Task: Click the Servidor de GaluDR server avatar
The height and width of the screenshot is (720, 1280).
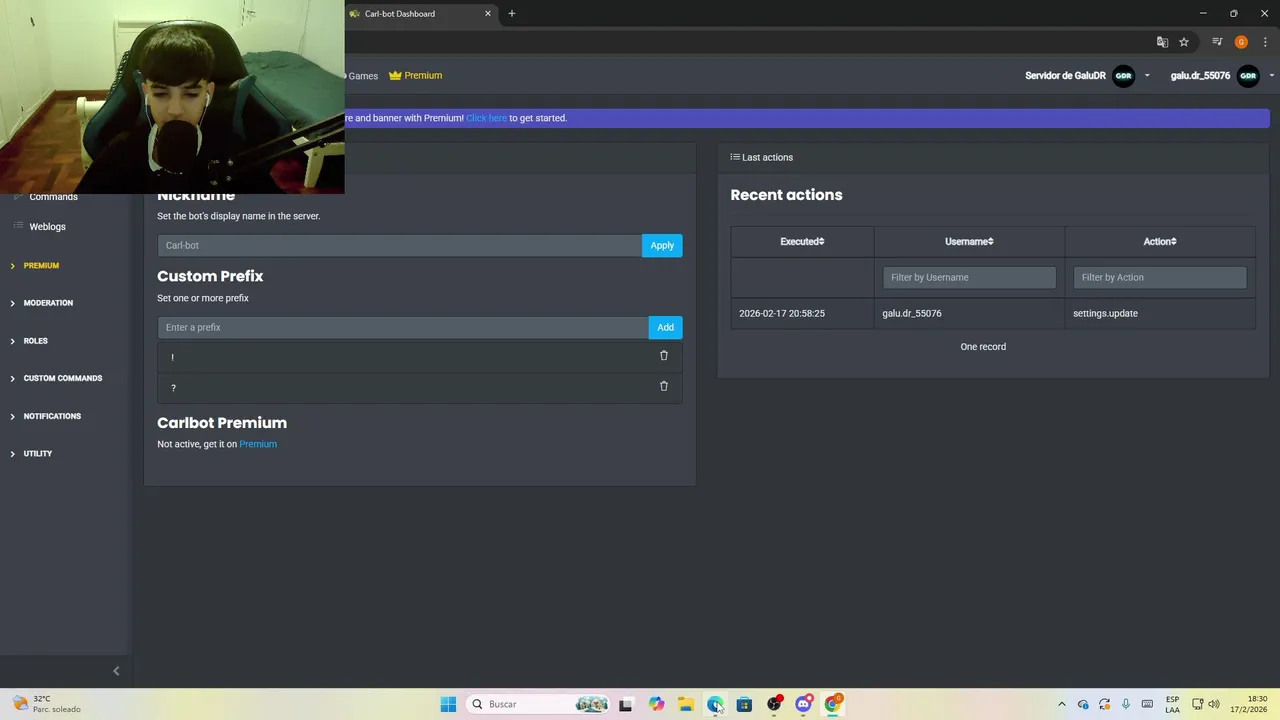Action: (1124, 76)
